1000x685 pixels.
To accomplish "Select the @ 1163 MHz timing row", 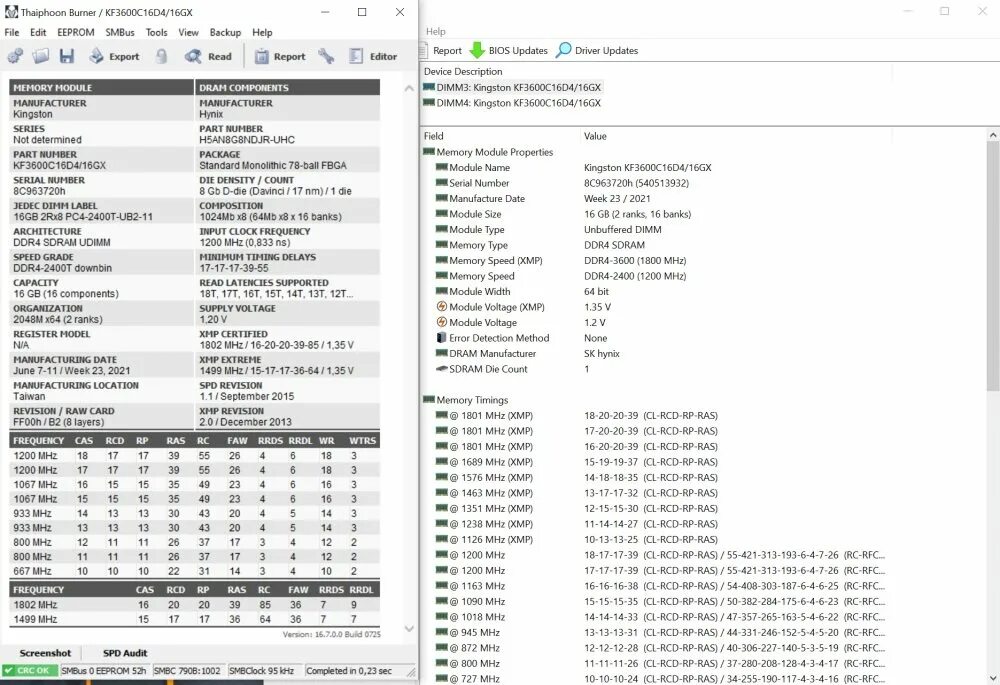I will tap(660, 586).
